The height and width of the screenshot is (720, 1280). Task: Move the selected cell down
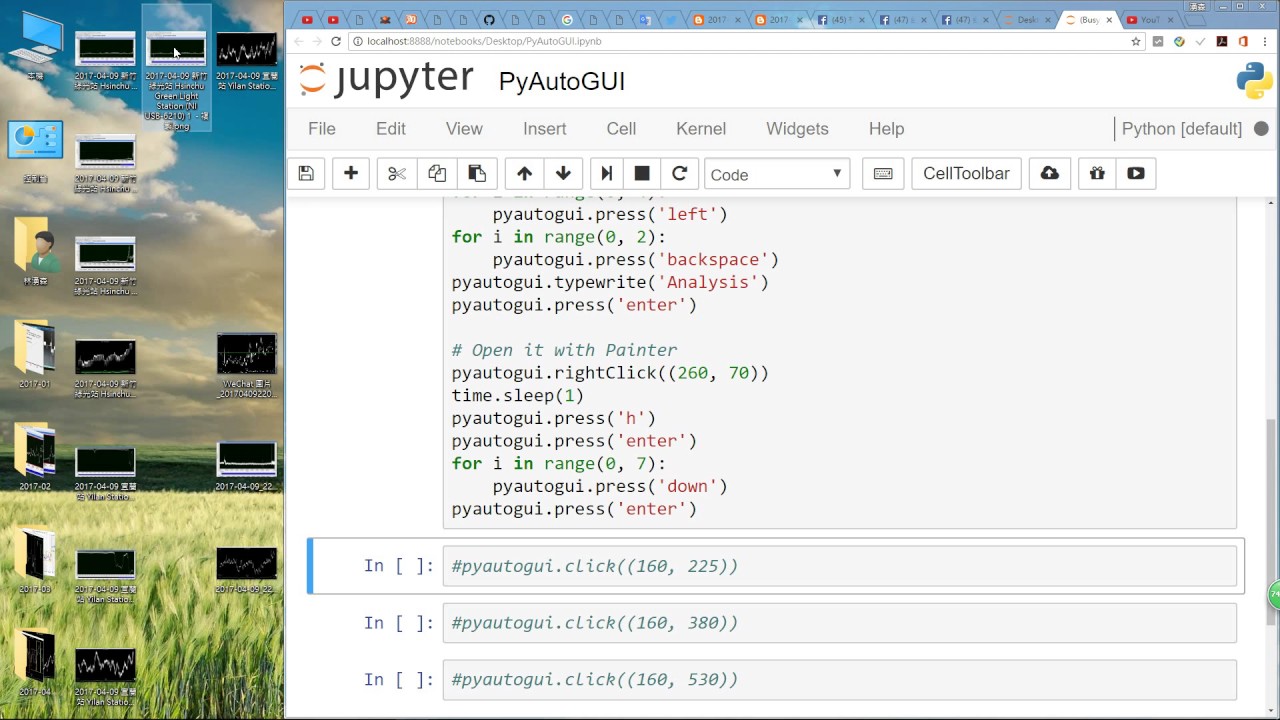click(563, 173)
